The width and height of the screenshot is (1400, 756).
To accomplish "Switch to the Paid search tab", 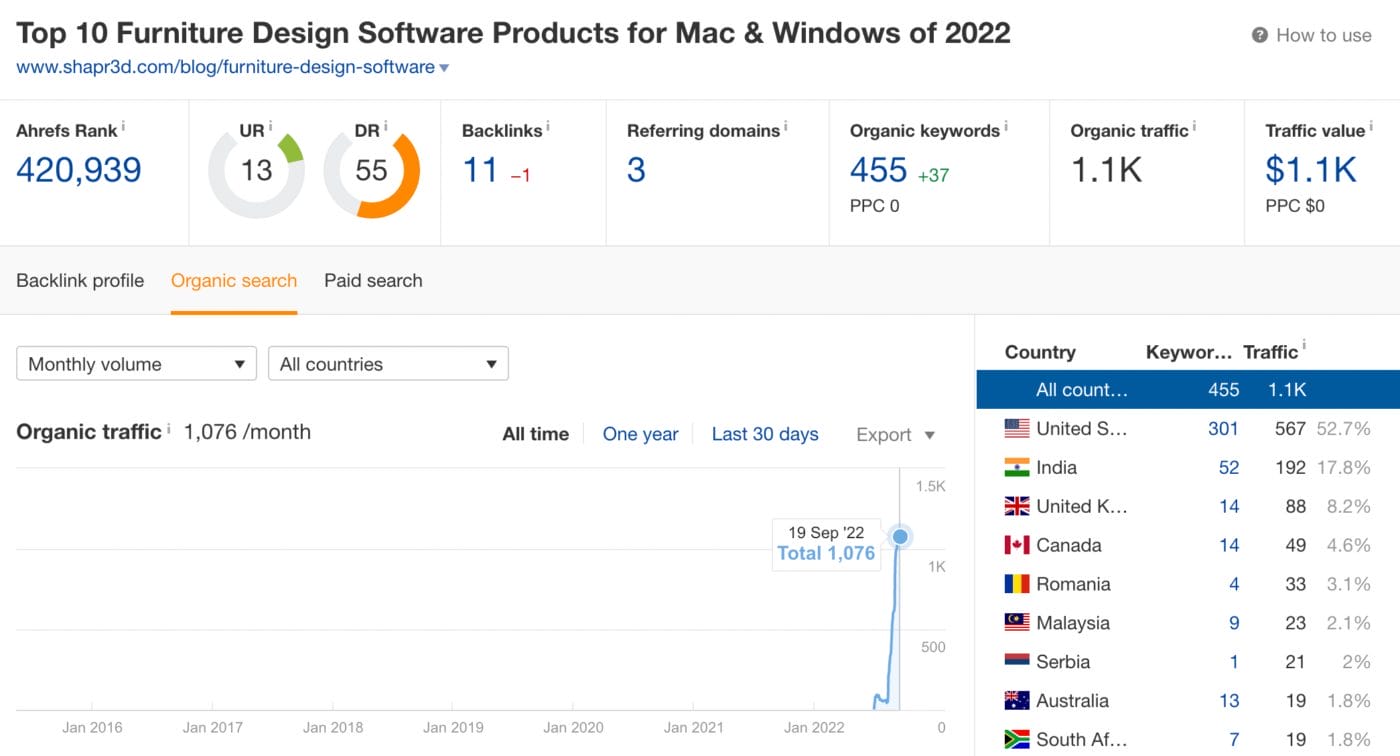I will [372, 281].
